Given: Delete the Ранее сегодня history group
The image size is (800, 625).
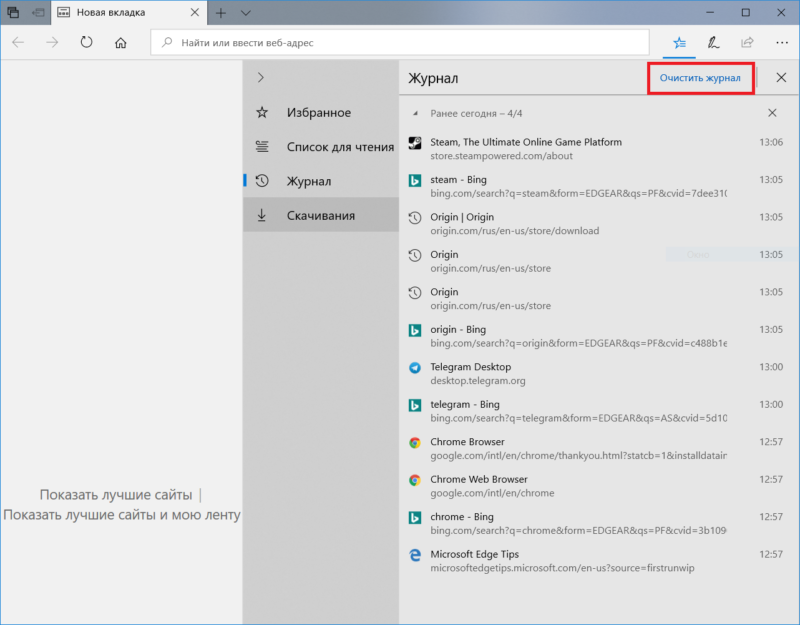Looking at the screenshot, I should 772,113.
